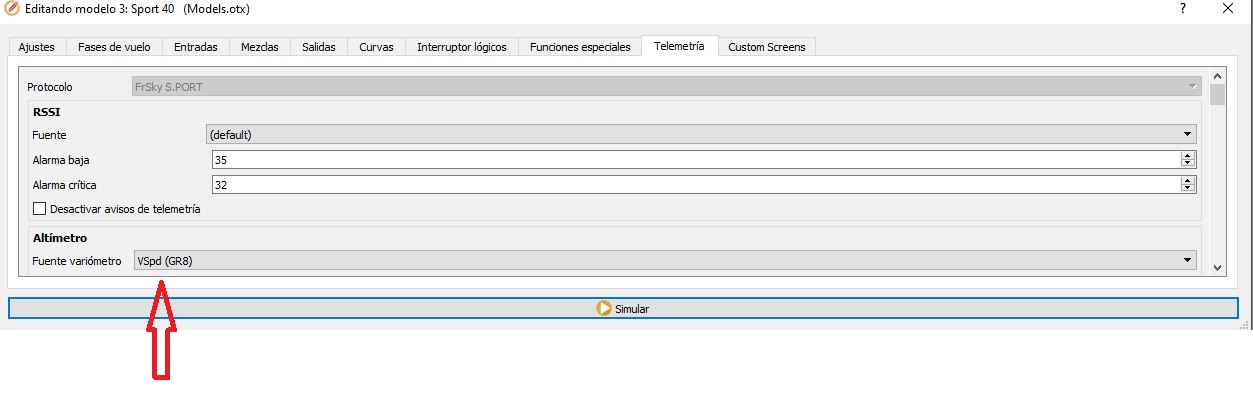Image resolution: width=1253 pixels, height=410 pixels.
Task: Switch to the Ajustes tab
Action: [37, 47]
